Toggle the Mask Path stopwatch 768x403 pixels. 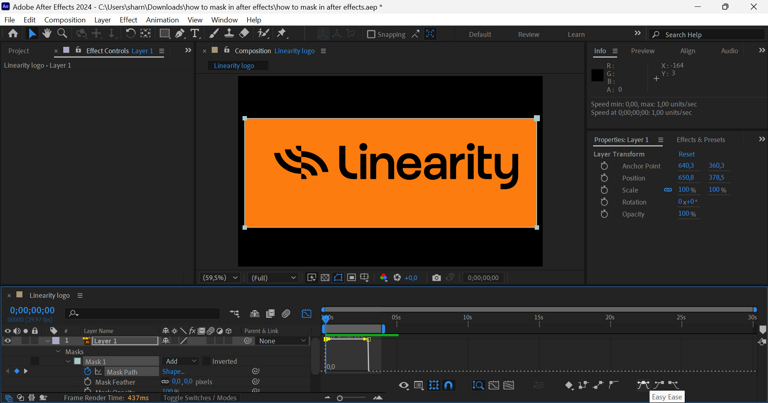click(88, 372)
